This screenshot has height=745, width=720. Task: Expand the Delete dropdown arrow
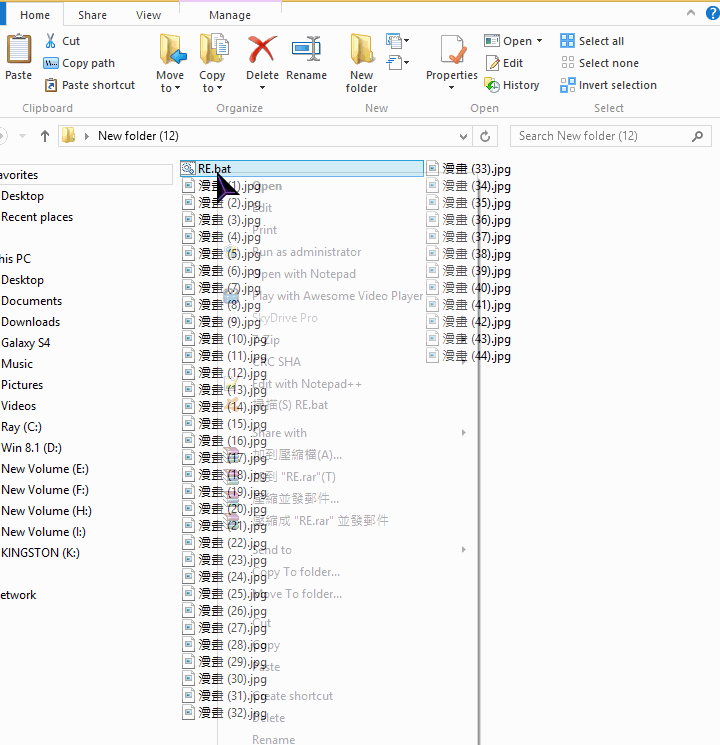(x=262, y=87)
